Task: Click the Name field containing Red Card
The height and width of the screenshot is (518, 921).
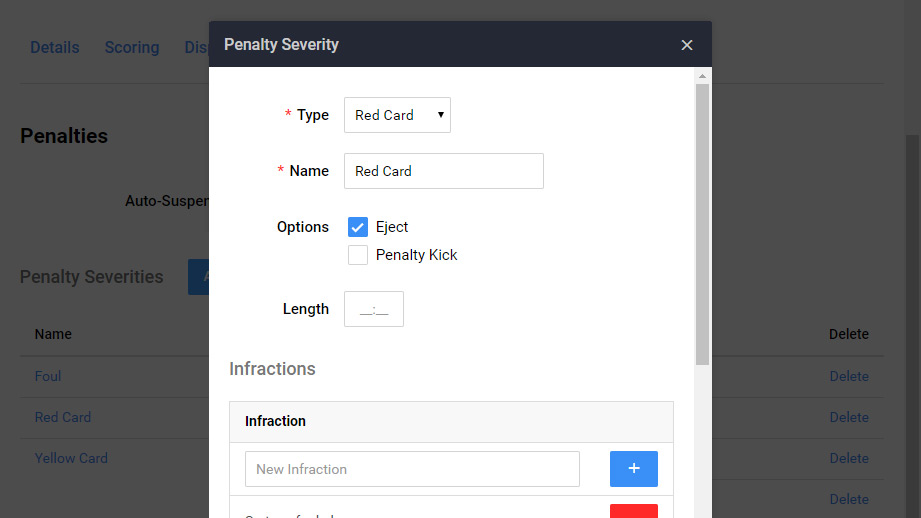Action: (x=443, y=171)
